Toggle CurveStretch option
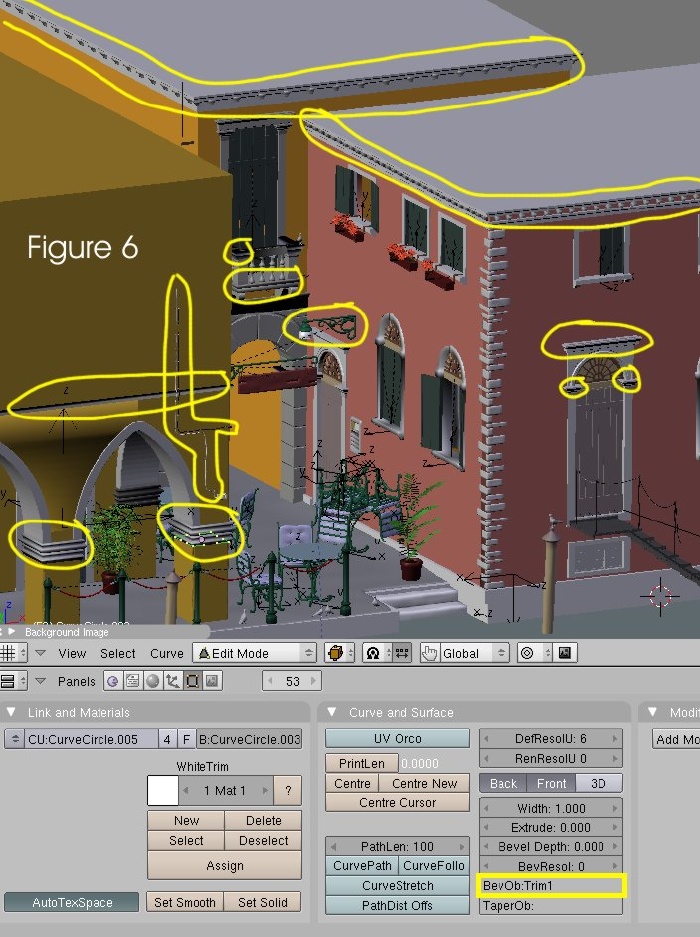 pos(398,886)
